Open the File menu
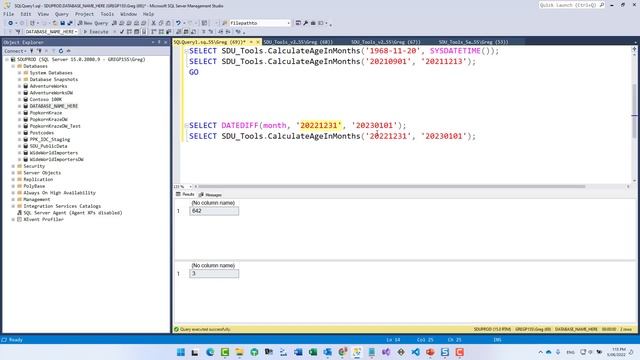 point(9,14)
